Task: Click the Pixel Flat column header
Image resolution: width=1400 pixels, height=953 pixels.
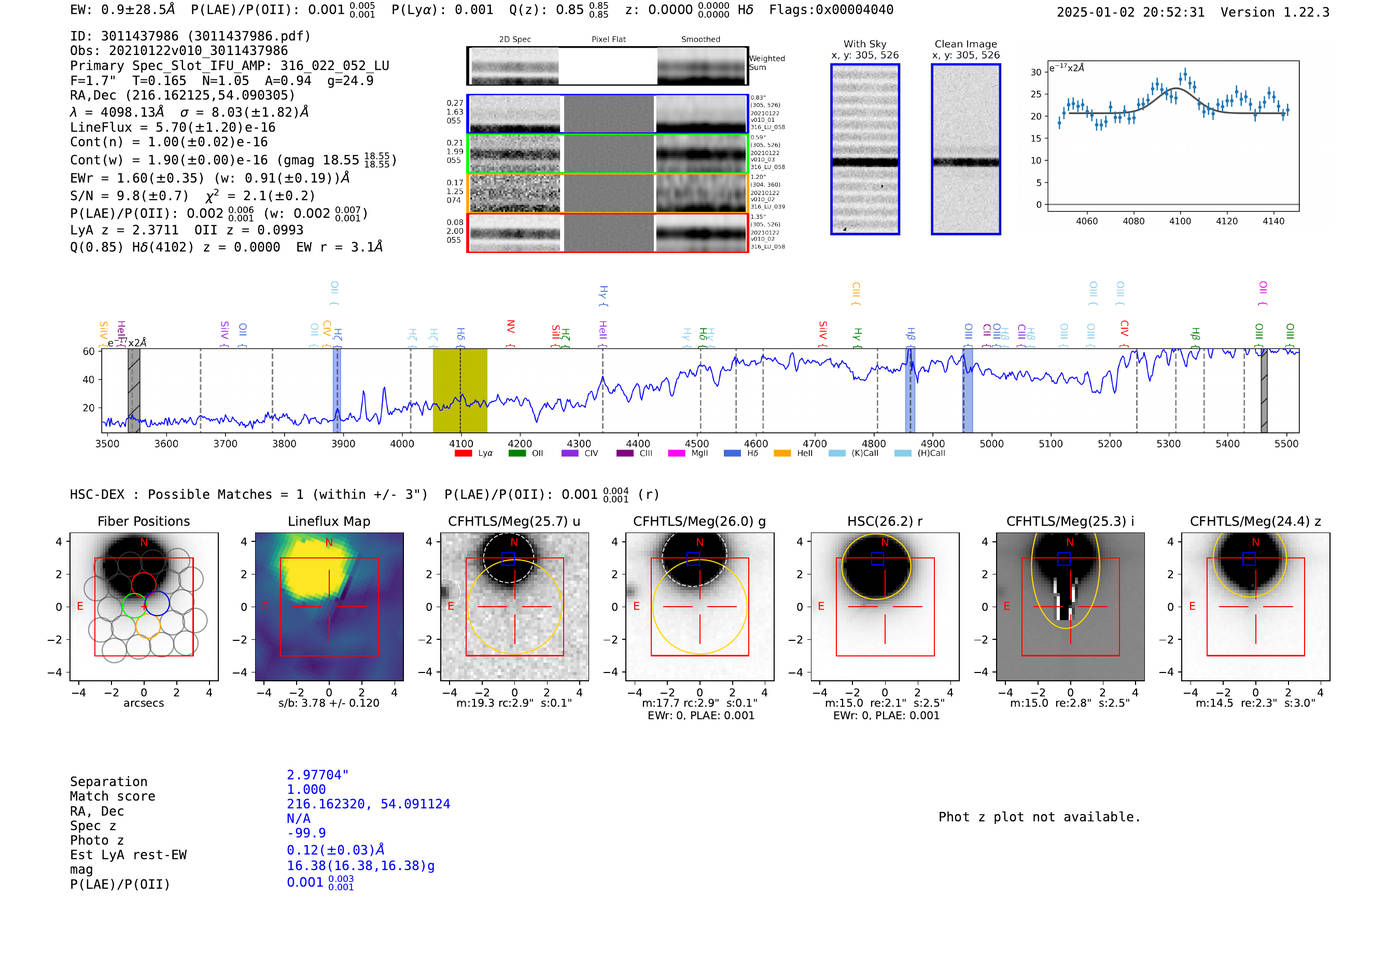Action: point(608,39)
